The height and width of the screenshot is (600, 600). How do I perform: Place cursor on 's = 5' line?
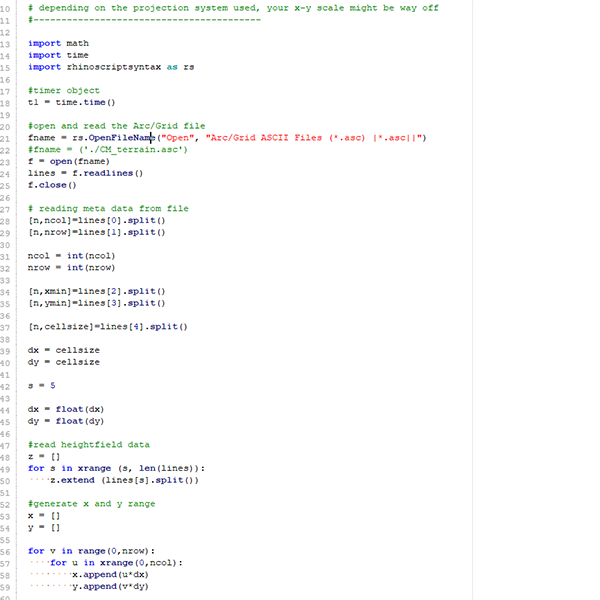click(x=42, y=385)
